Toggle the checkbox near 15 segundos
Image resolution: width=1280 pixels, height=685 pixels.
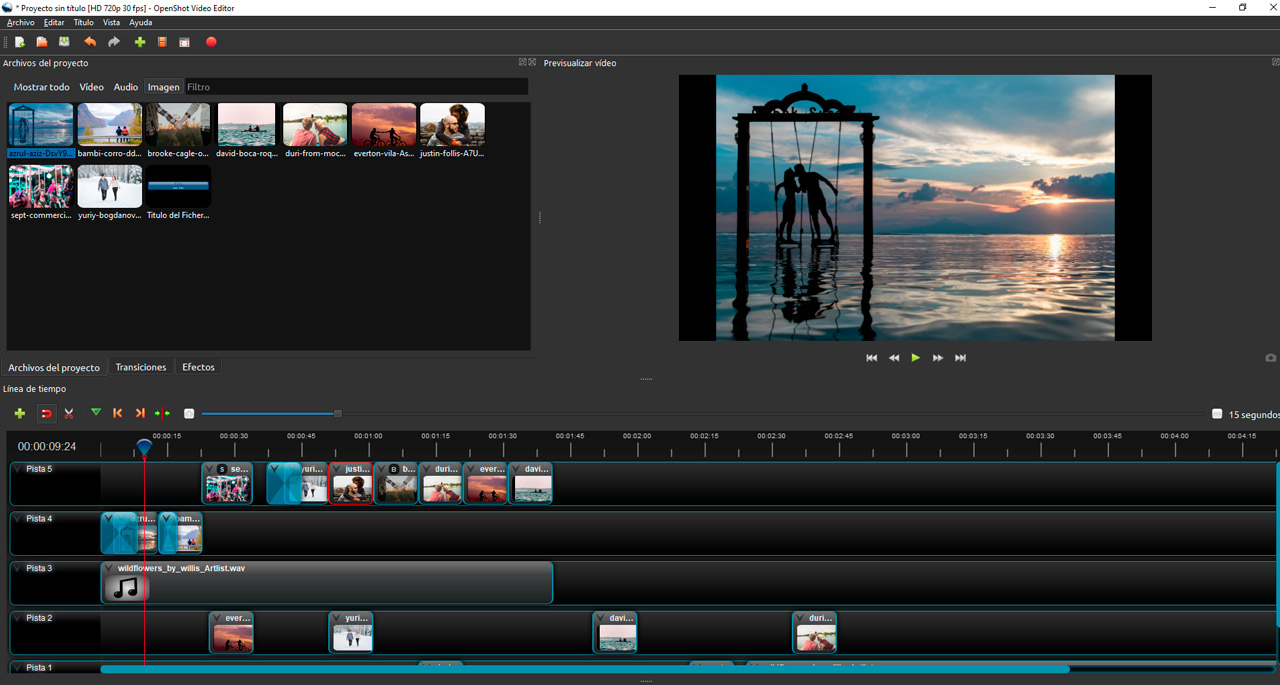[1217, 413]
